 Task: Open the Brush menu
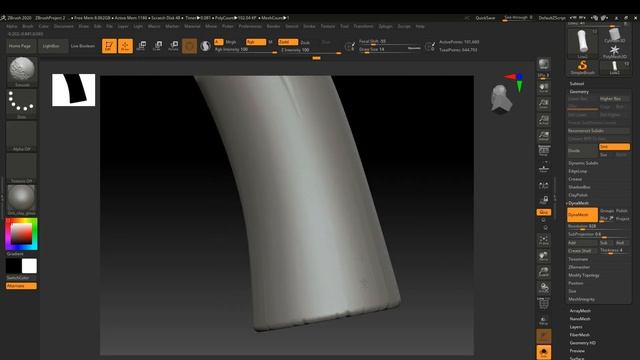tap(28, 26)
